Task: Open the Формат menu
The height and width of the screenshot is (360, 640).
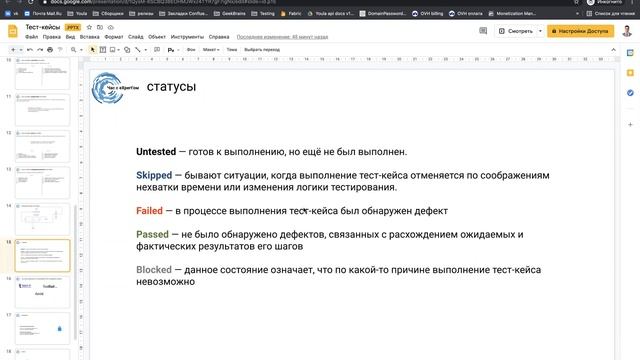Action: click(x=114, y=37)
